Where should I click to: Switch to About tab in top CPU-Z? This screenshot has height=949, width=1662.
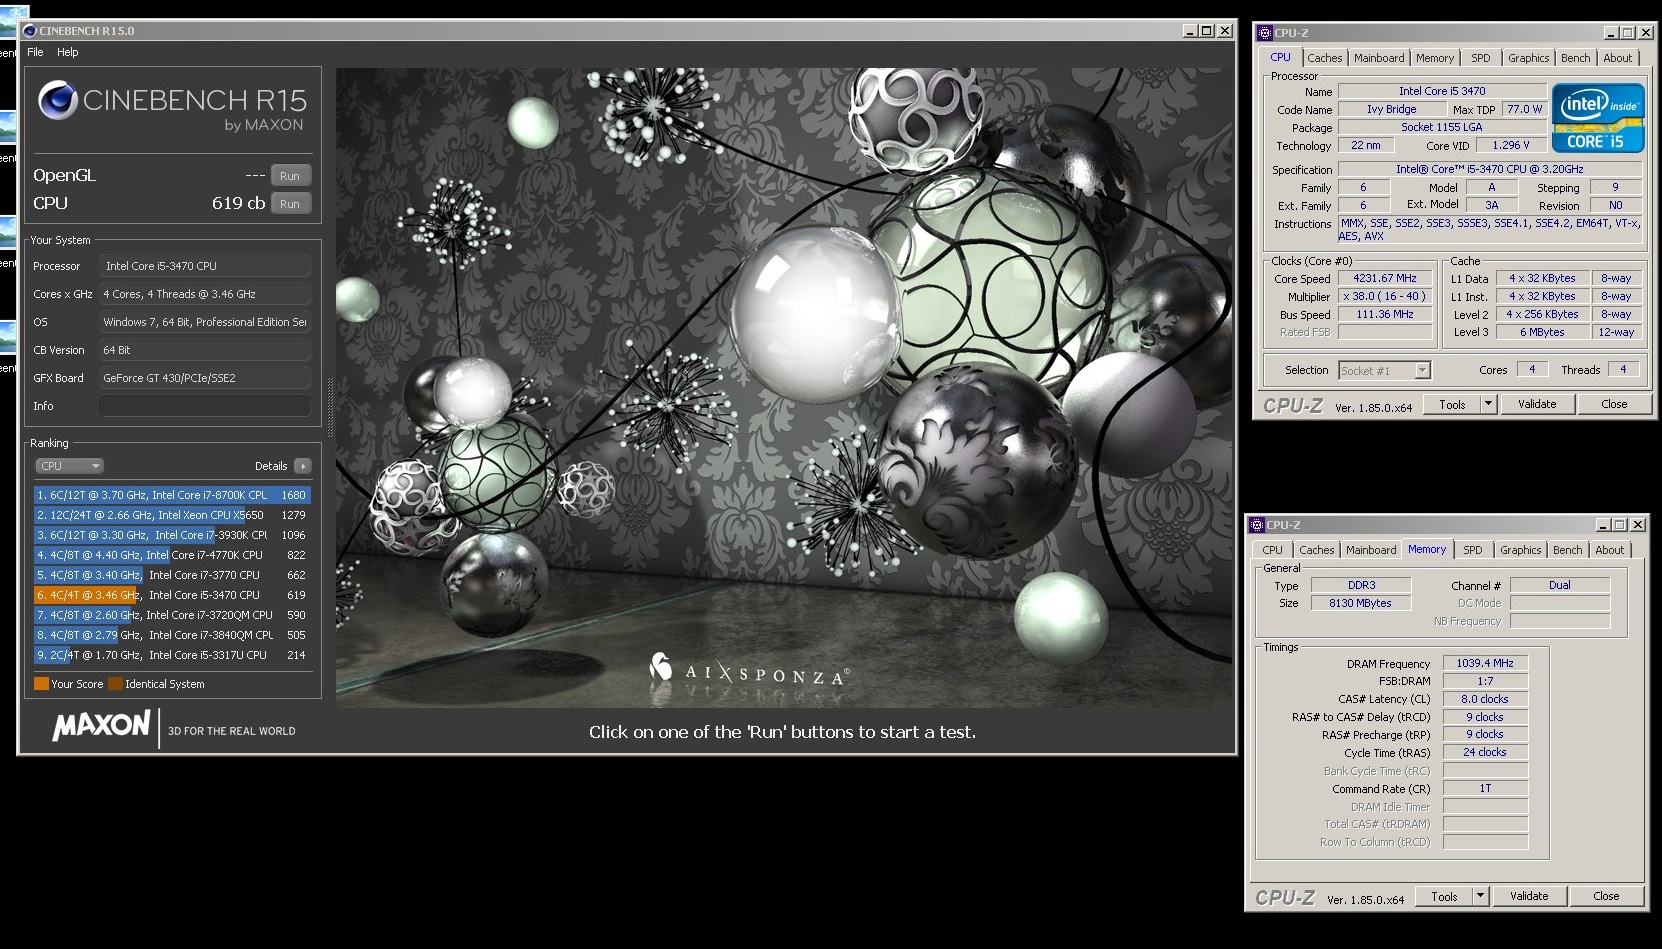[x=1617, y=58]
